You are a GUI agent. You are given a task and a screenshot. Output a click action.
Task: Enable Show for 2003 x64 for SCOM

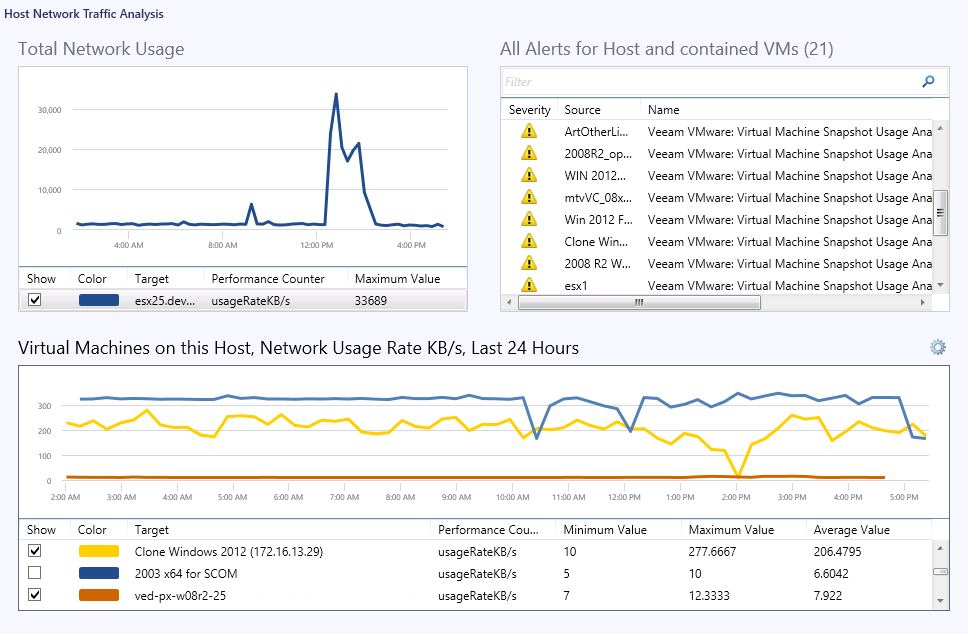point(35,573)
